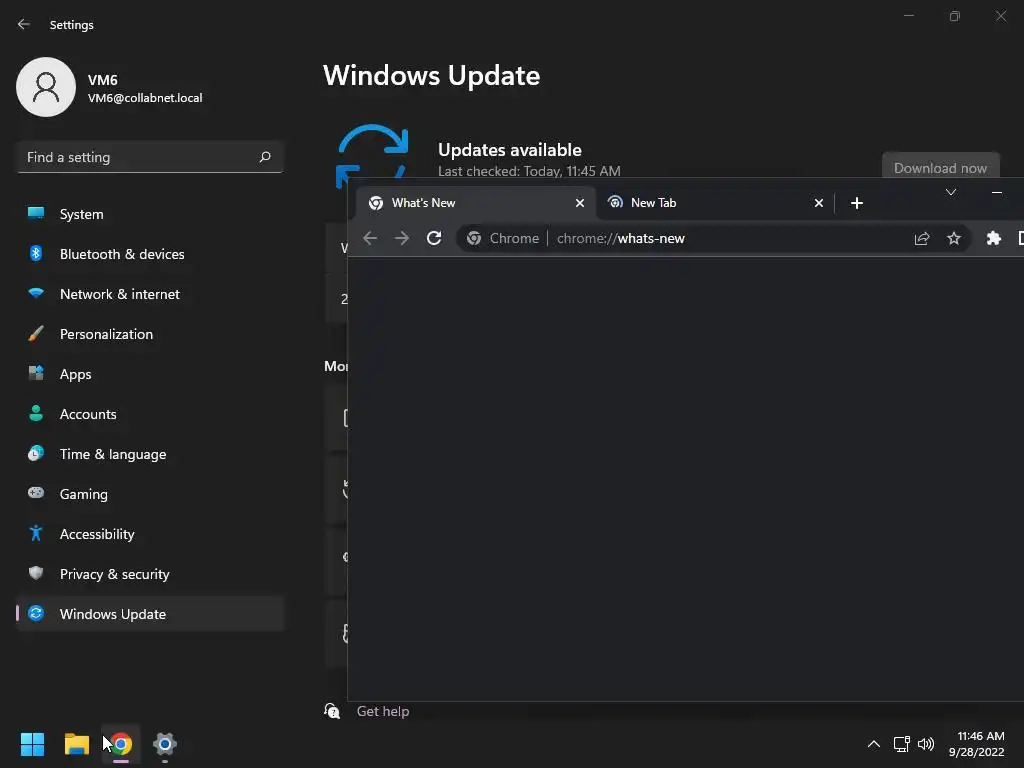The width and height of the screenshot is (1024, 768).
Task: Close the What's New tab
Action: [x=579, y=203]
